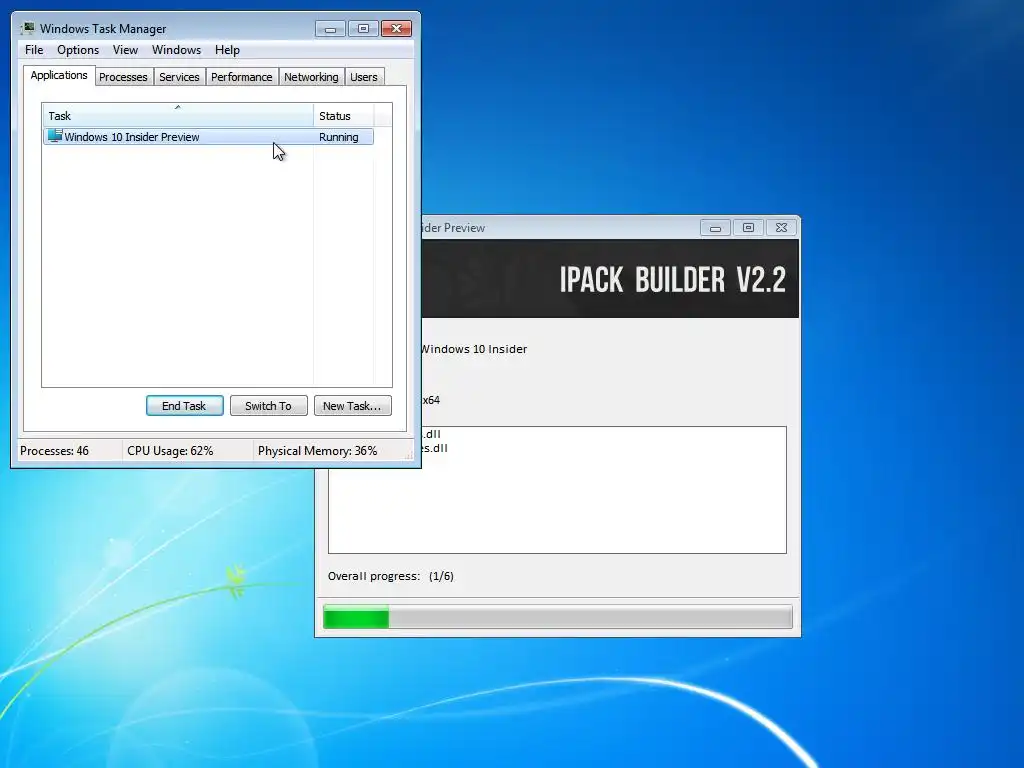Click the New Task... button
Screen dimensions: 1024x768
click(352, 406)
